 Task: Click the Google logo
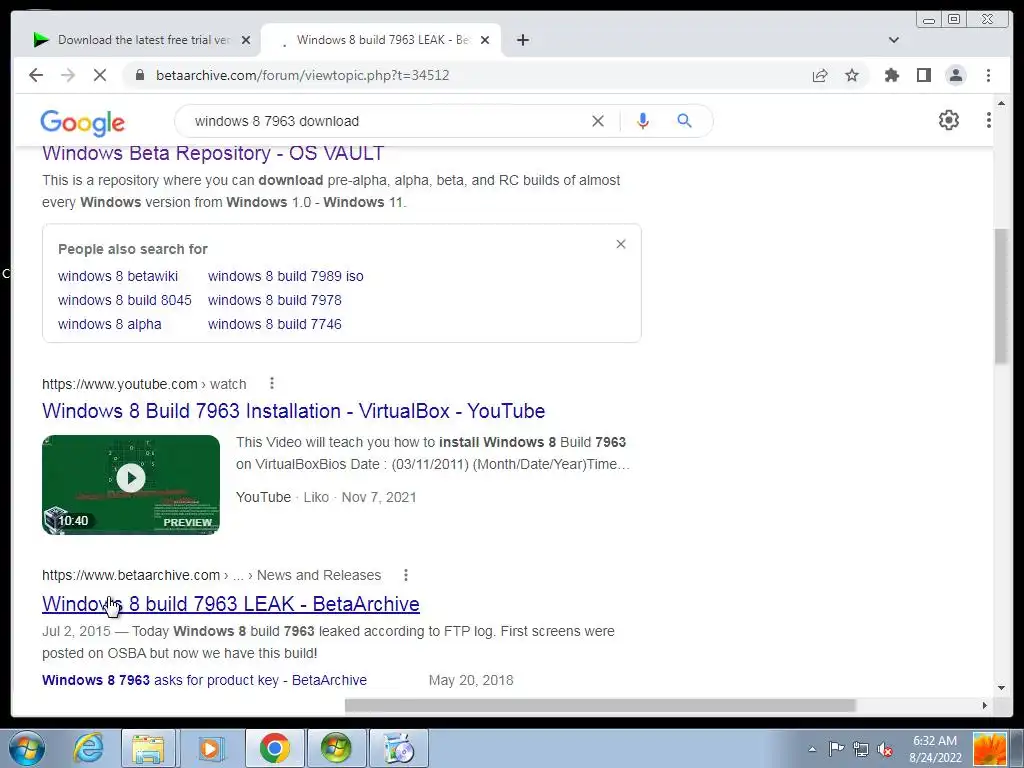click(x=82, y=122)
